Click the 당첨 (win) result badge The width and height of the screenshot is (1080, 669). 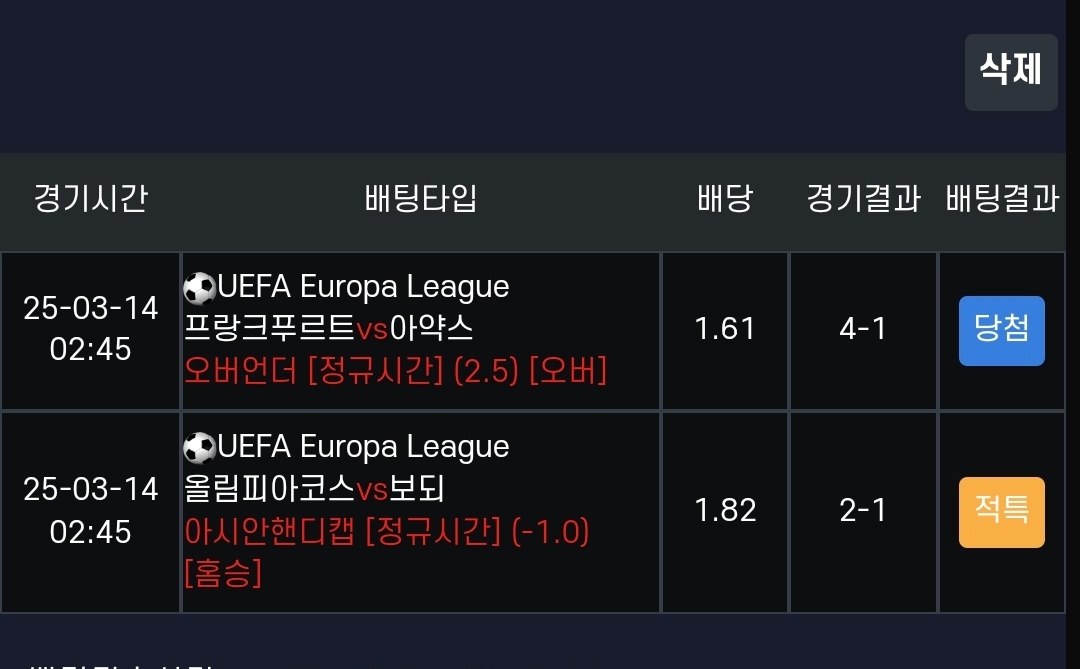1001,331
